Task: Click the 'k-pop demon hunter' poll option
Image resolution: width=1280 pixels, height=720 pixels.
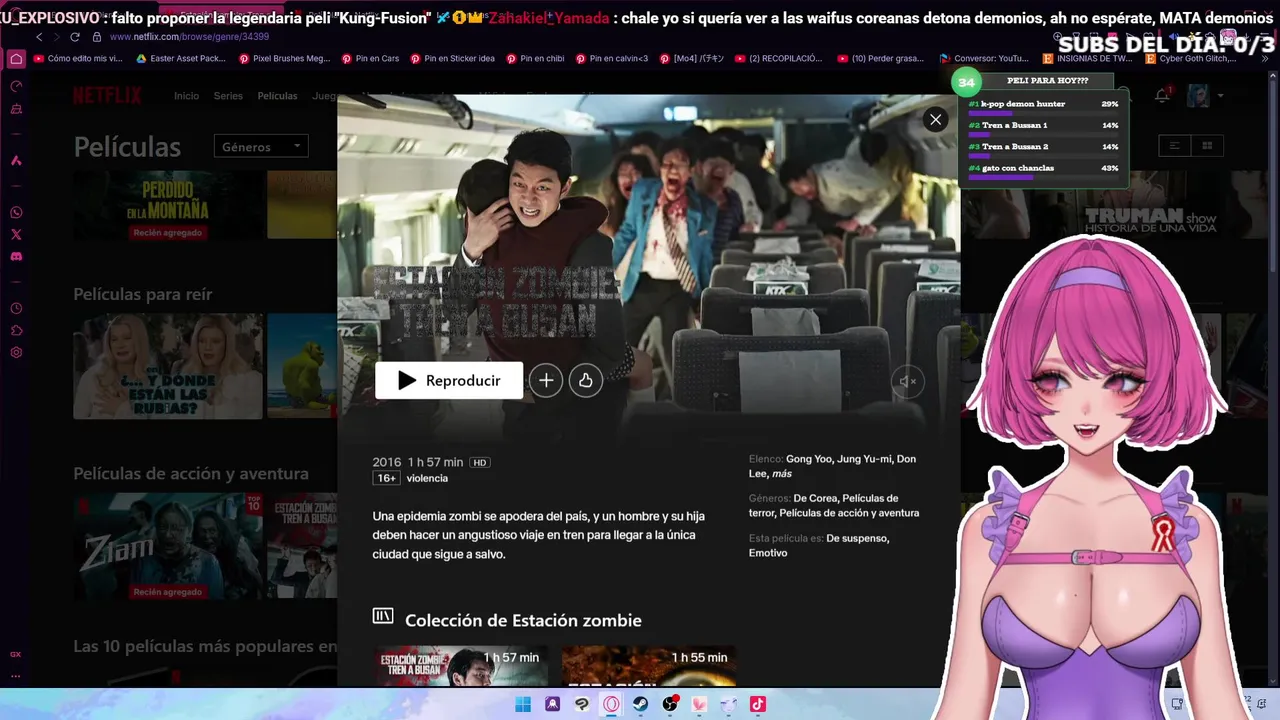Action: 1043,105
